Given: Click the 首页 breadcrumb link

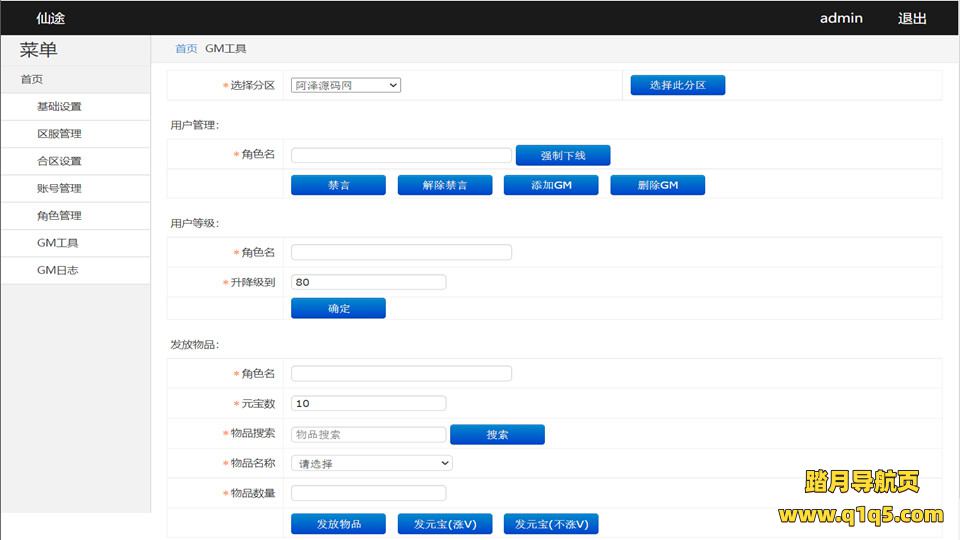Looking at the screenshot, I should click(186, 49).
